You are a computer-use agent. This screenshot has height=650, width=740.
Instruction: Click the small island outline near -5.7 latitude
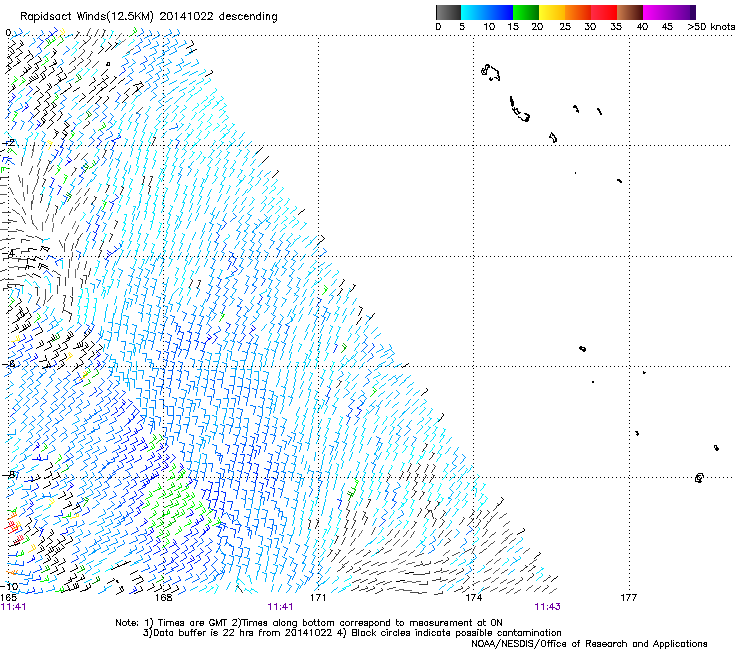coord(582,349)
